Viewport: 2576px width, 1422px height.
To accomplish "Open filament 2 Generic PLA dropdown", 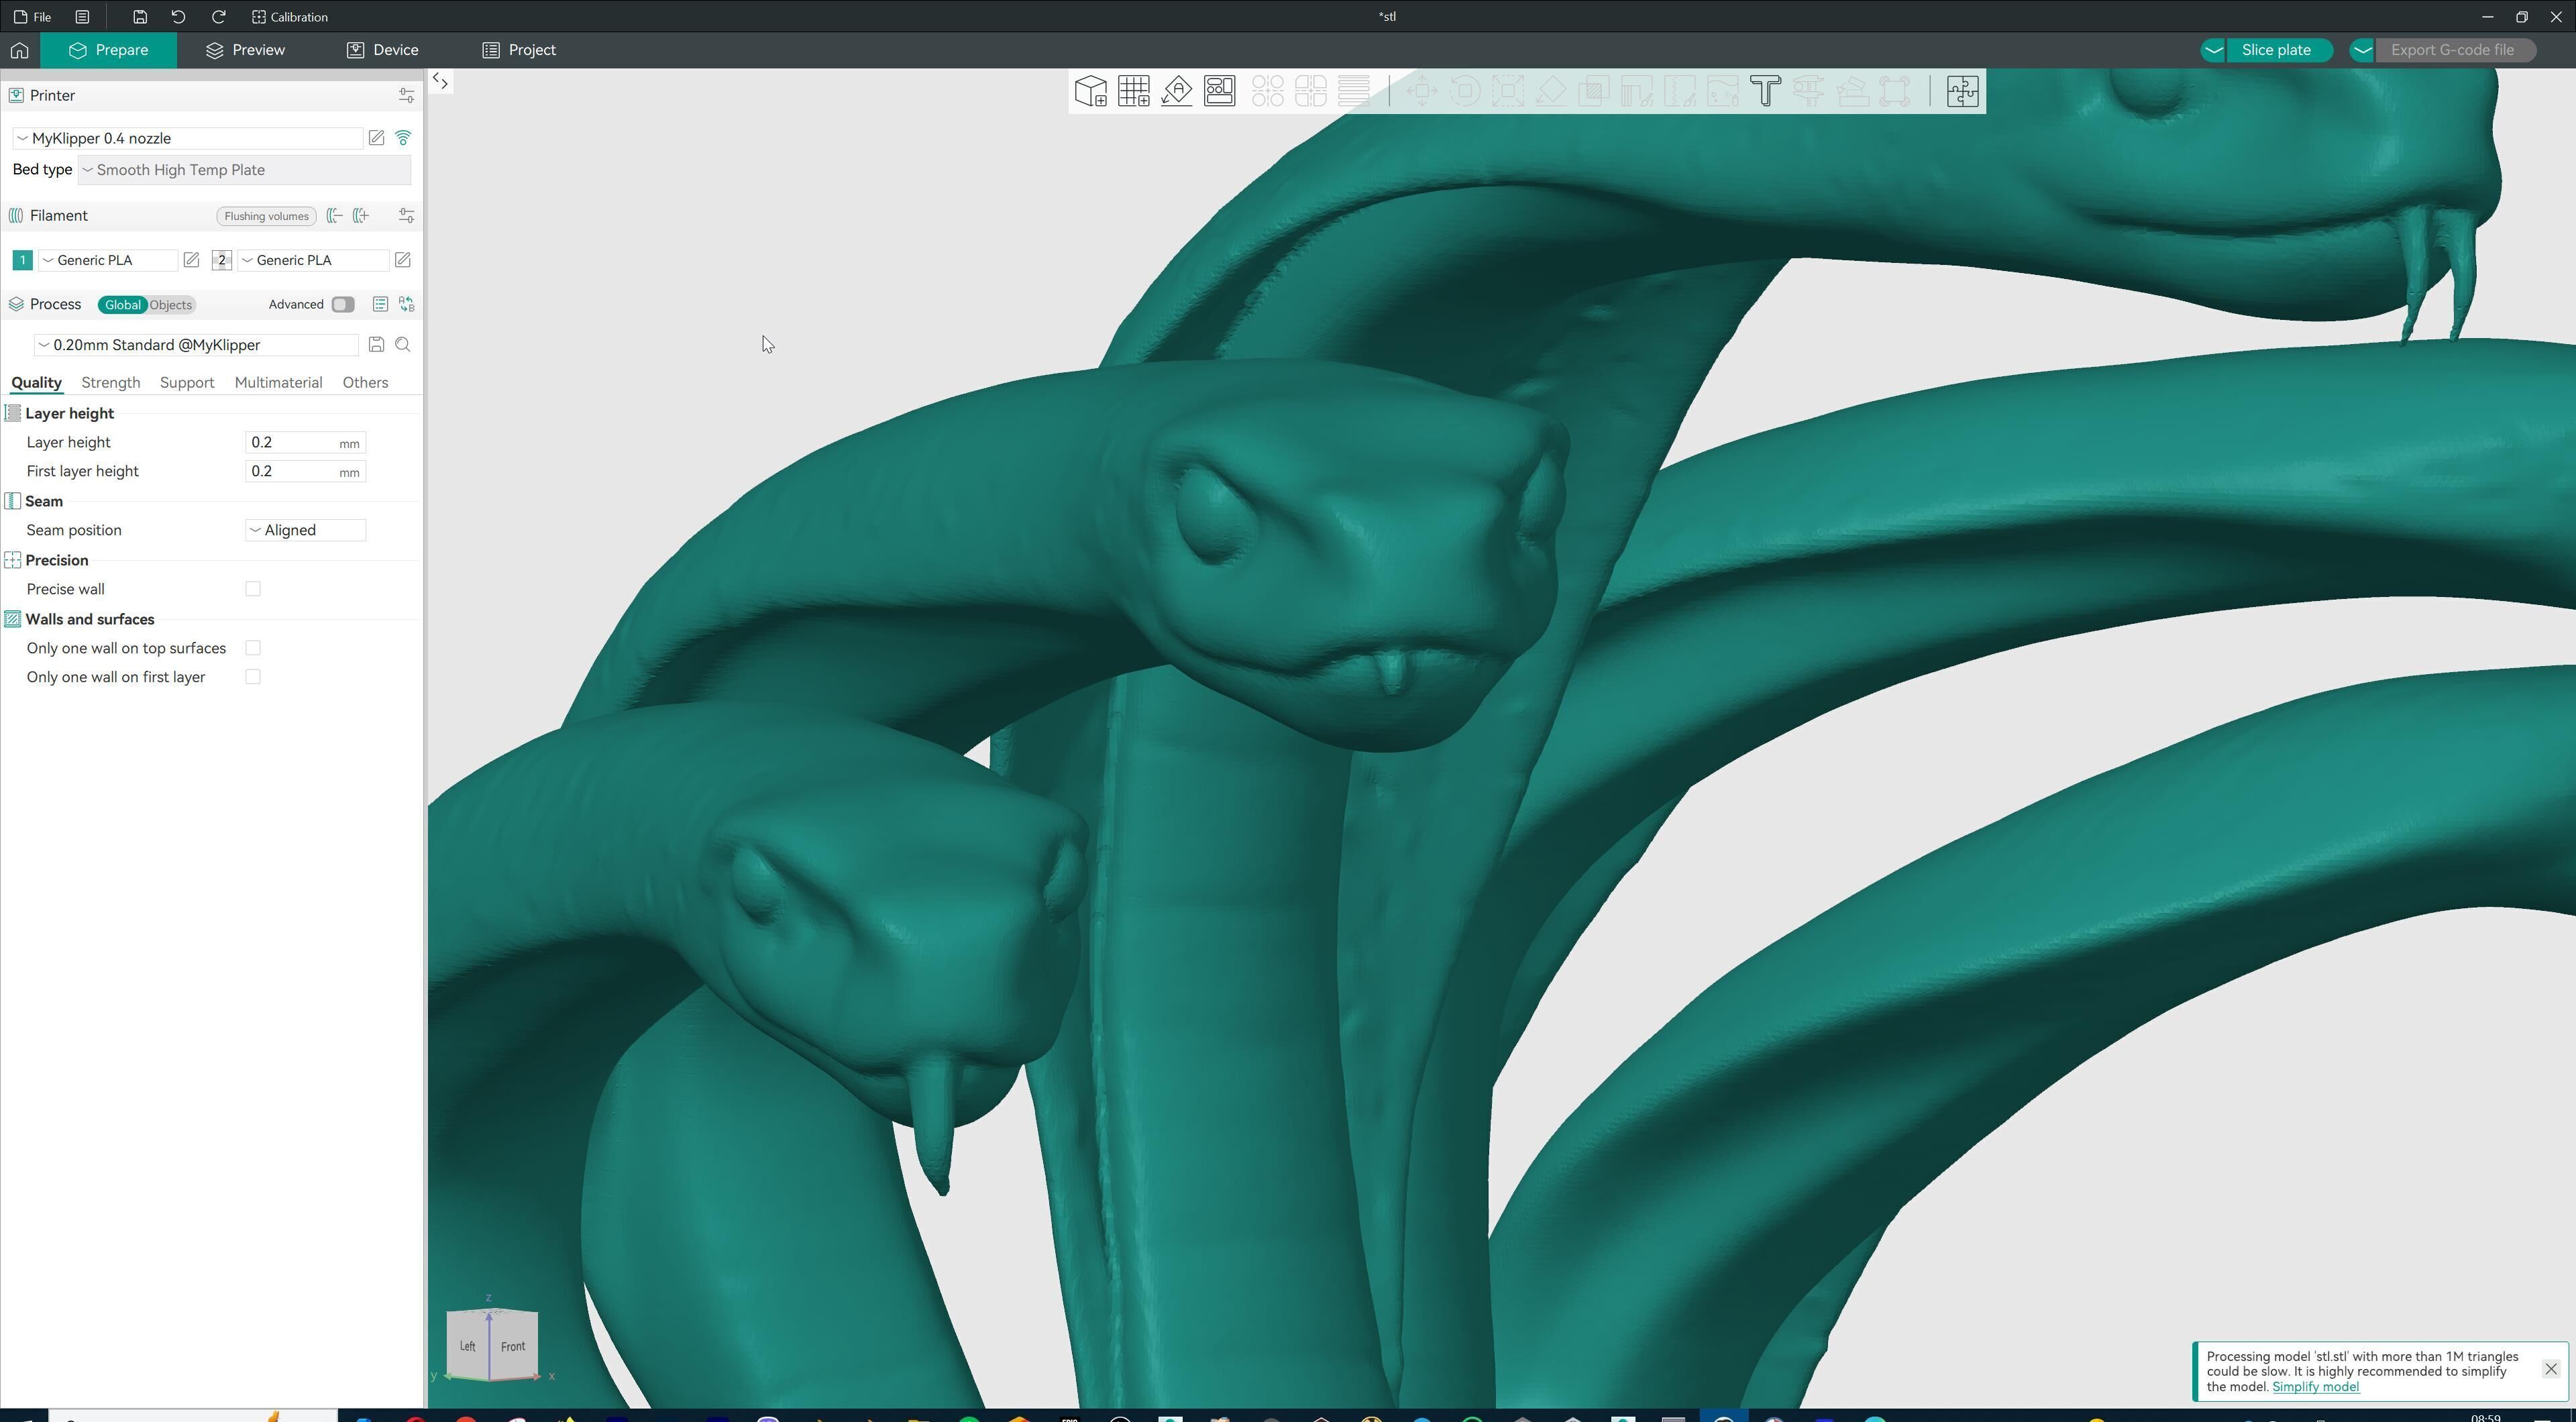I will [x=313, y=260].
